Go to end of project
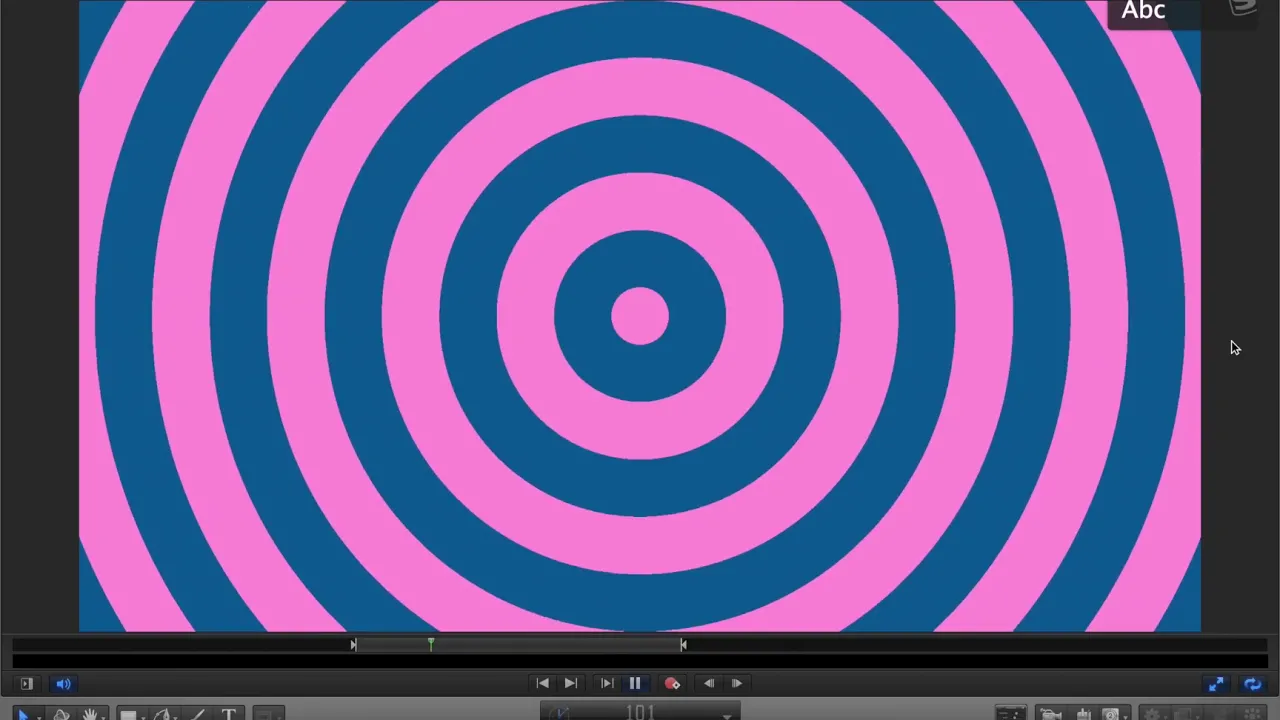Image resolution: width=1280 pixels, height=720 pixels. (570, 684)
